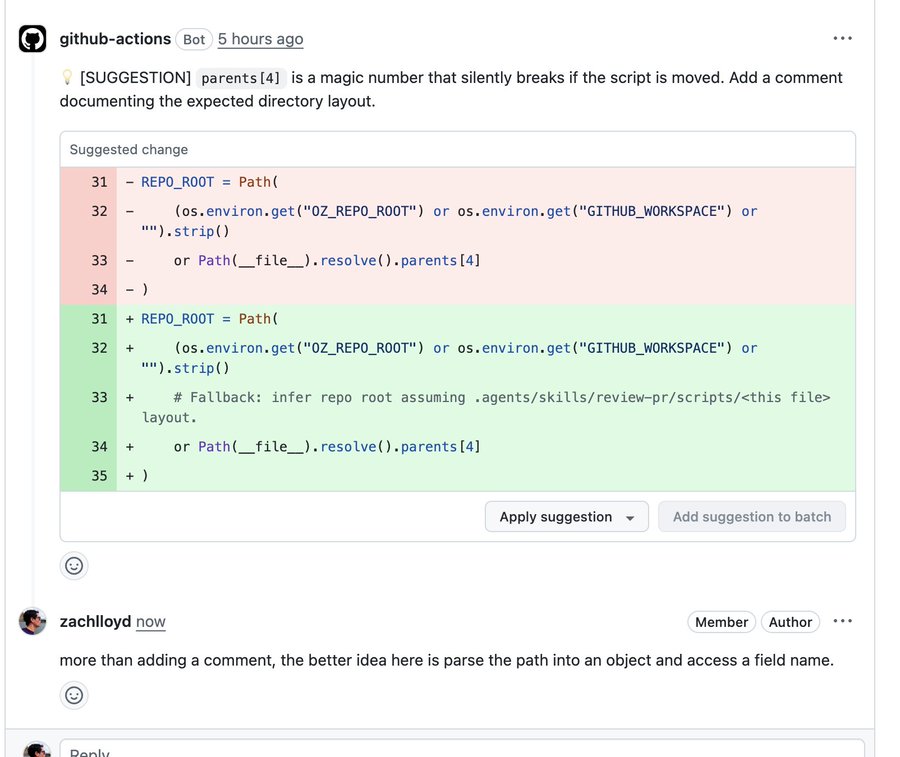Image resolution: width=900 pixels, height=757 pixels.
Task: Click the 'now' timestamp link
Action: coord(150,622)
